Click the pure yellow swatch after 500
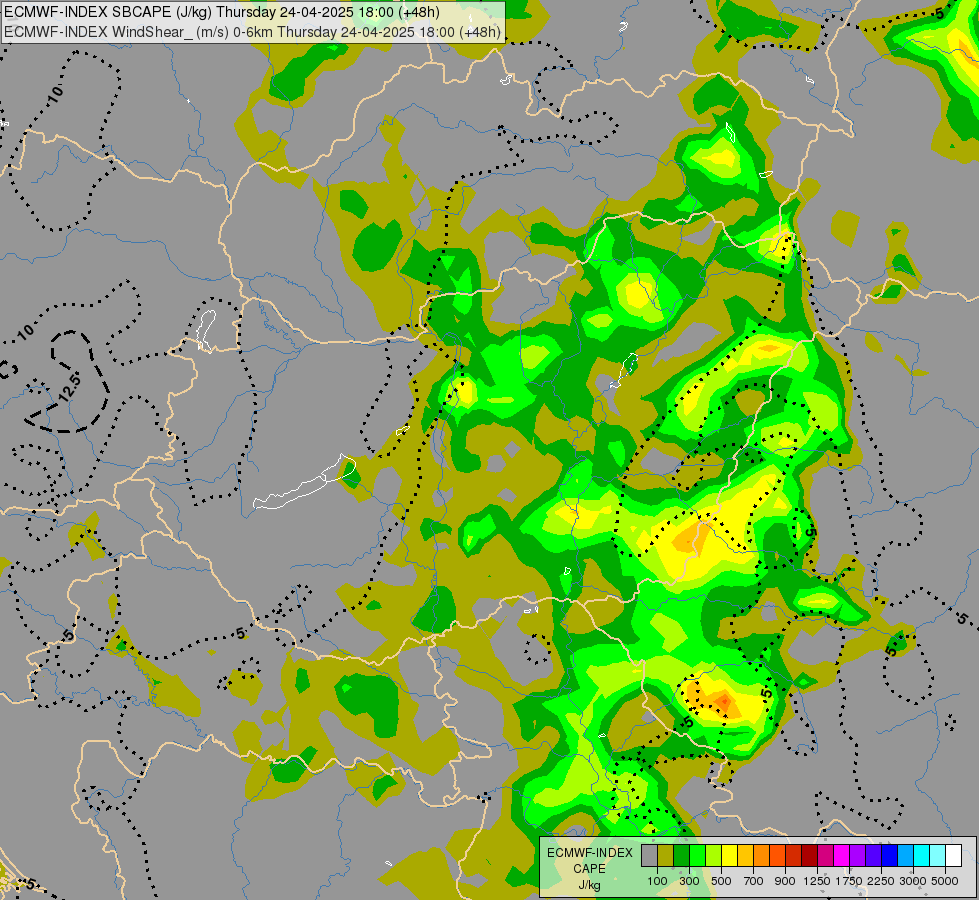Image resolution: width=979 pixels, height=900 pixels. pyautogui.click(x=729, y=855)
